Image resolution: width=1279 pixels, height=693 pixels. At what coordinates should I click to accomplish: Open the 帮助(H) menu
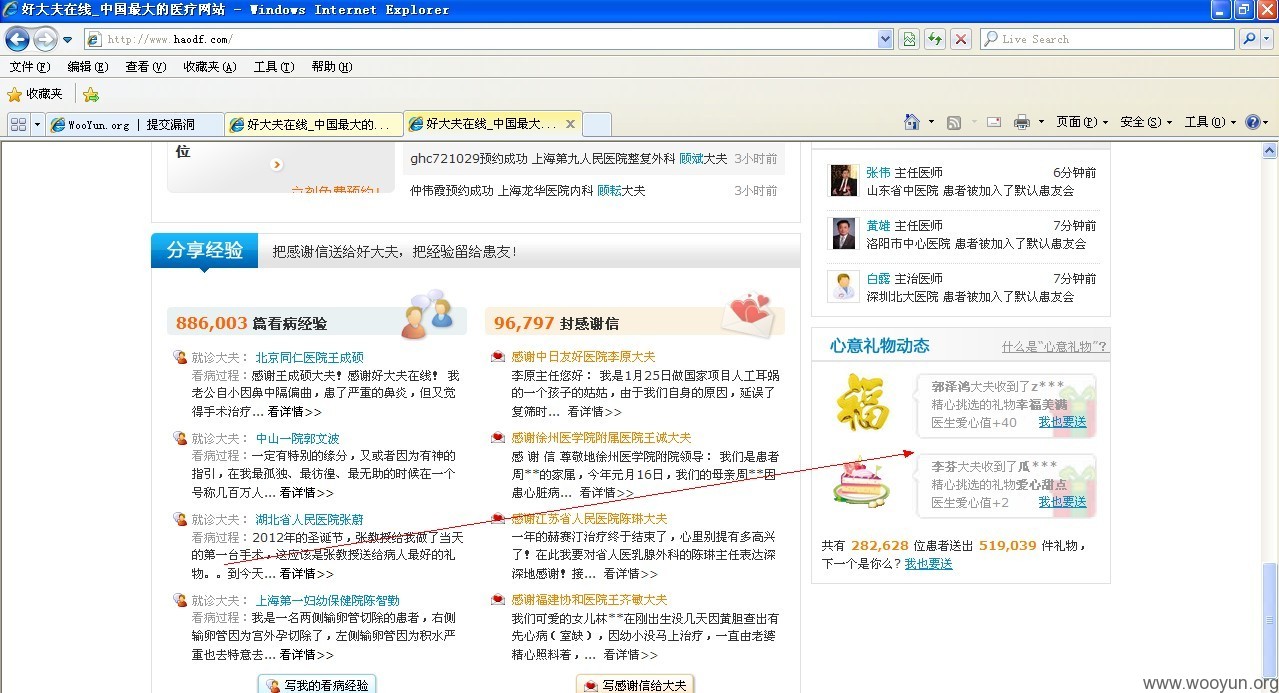(x=332, y=67)
